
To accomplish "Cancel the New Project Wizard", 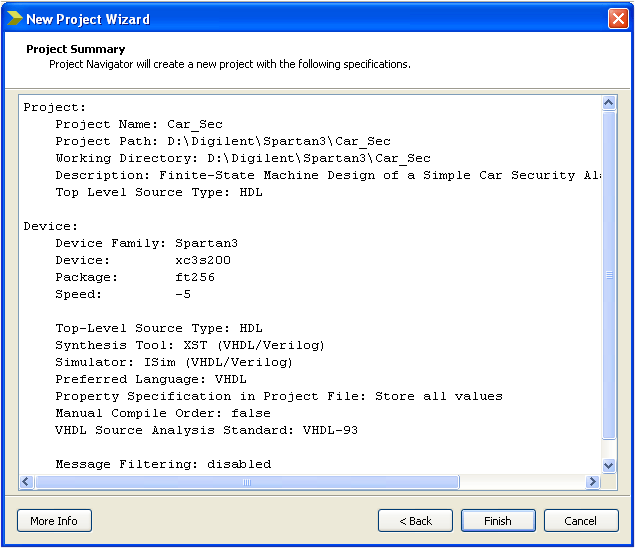I will pyautogui.click(x=580, y=521).
